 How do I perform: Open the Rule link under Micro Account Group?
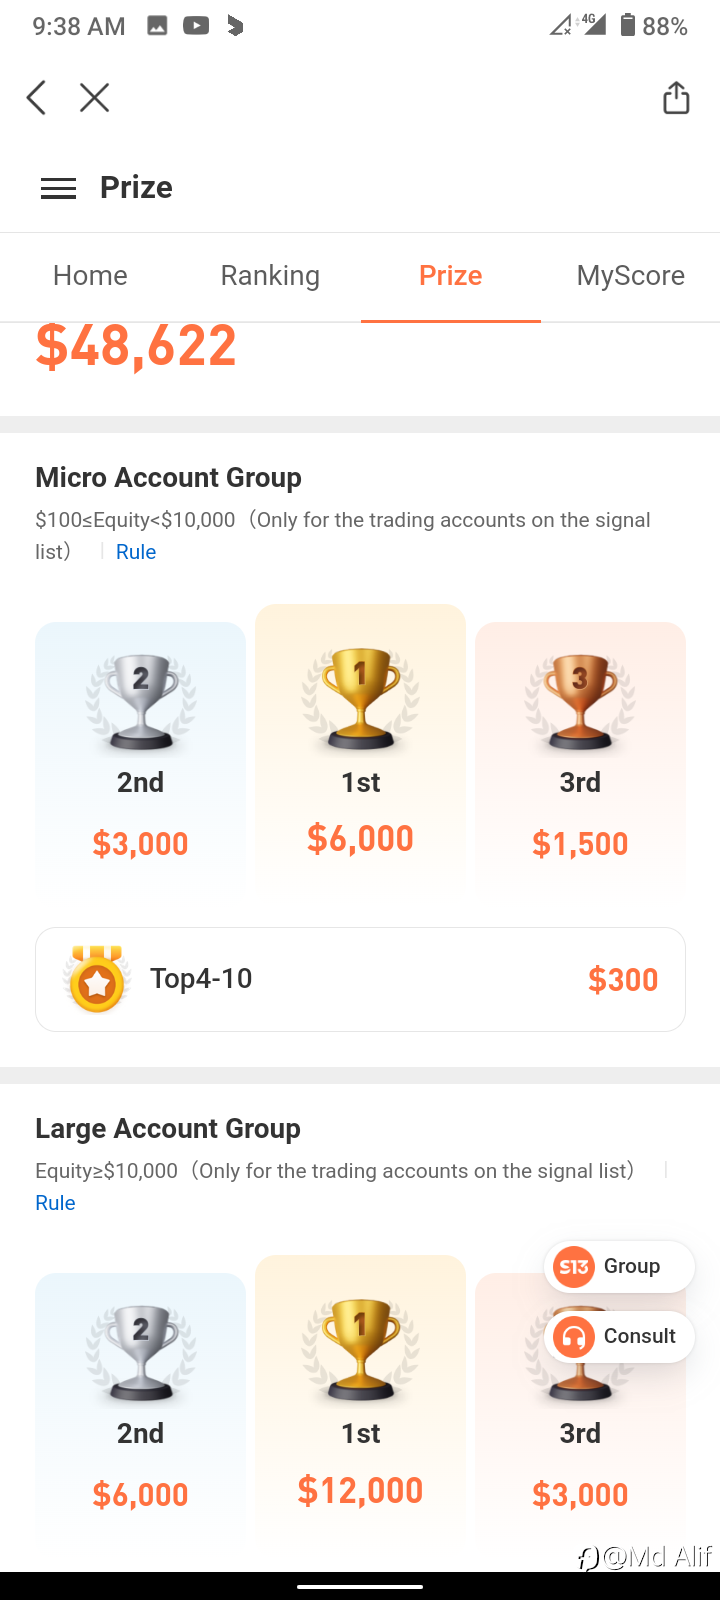(x=136, y=552)
